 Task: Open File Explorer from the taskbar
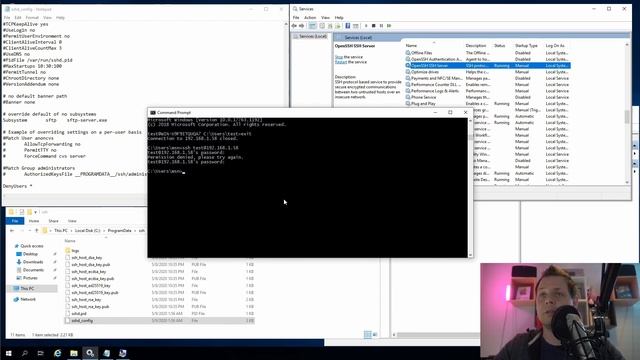pyautogui.click(x=74, y=353)
